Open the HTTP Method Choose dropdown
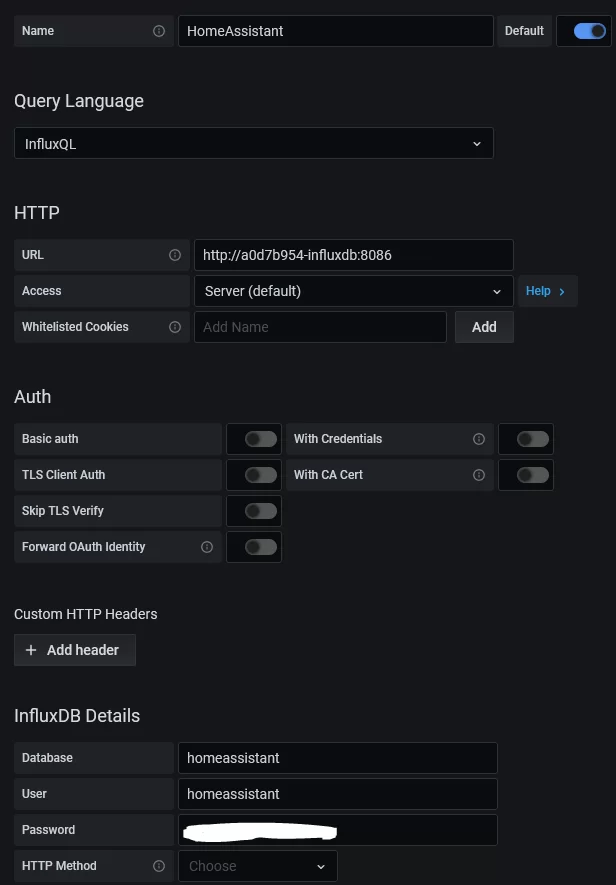 point(257,866)
